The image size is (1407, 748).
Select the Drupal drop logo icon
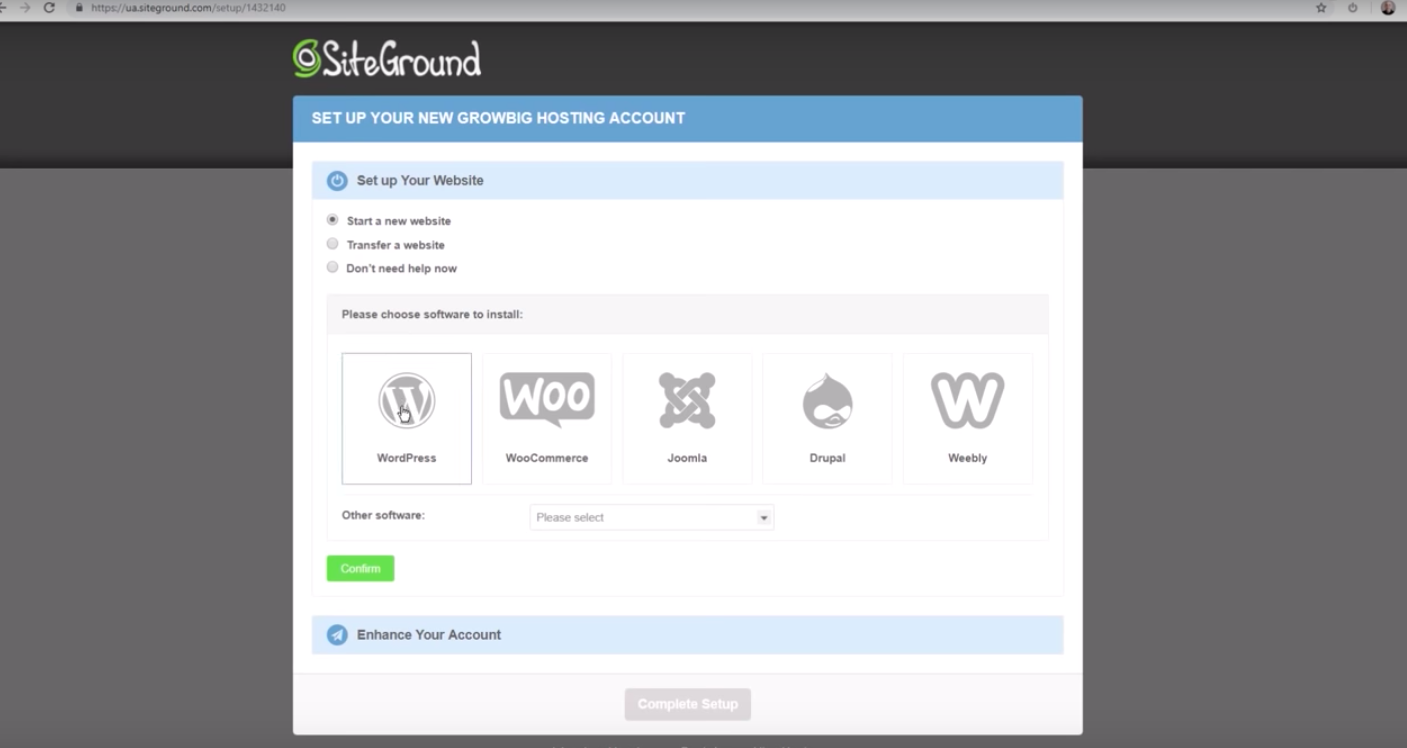[x=827, y=401]
